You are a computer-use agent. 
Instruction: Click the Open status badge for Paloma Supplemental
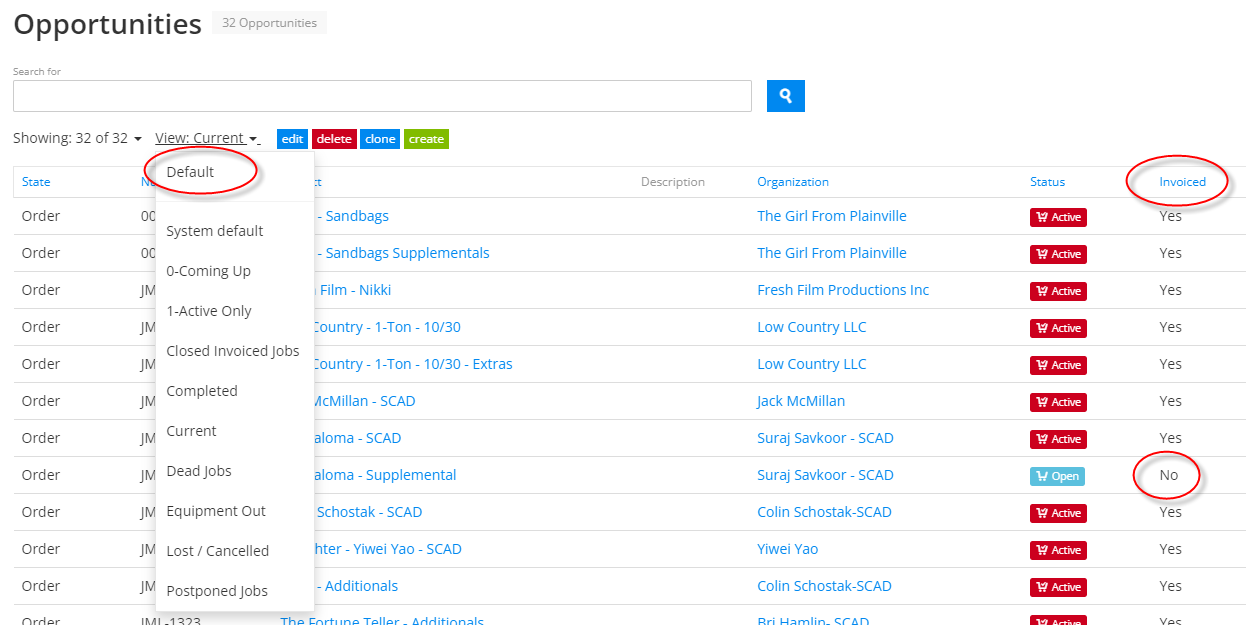click(x=1057, y=476)
